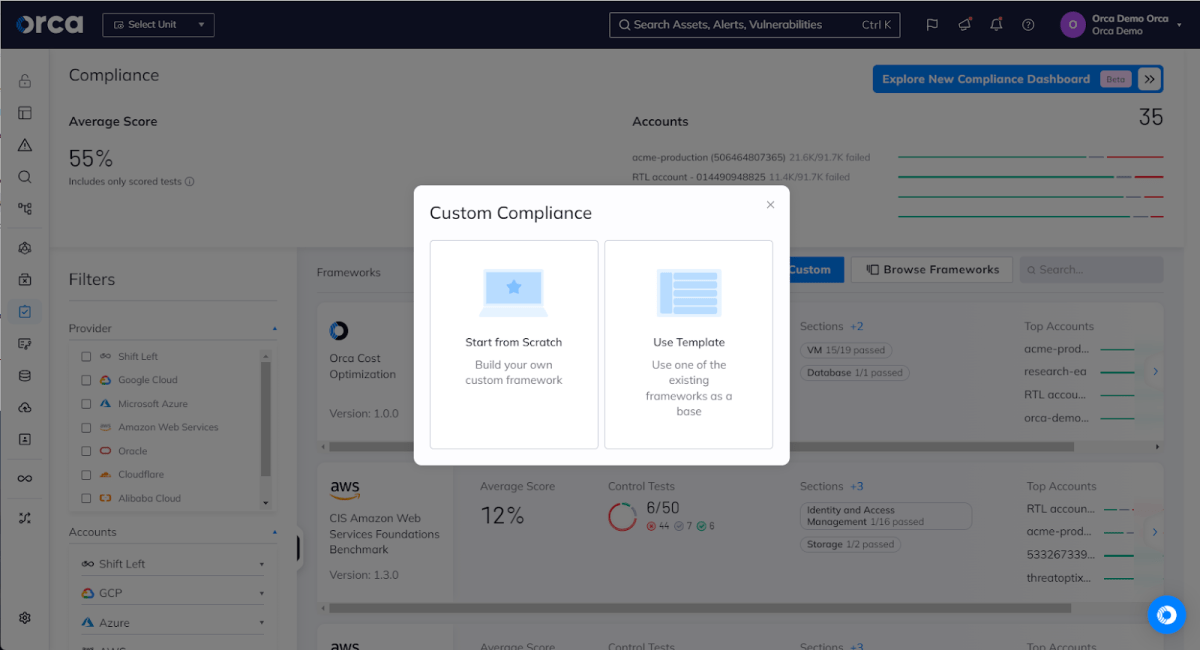Click the CIS 6/50 control tests ring
The height and width of the screenshot is (650, 1200).
[x=622, y=516]
